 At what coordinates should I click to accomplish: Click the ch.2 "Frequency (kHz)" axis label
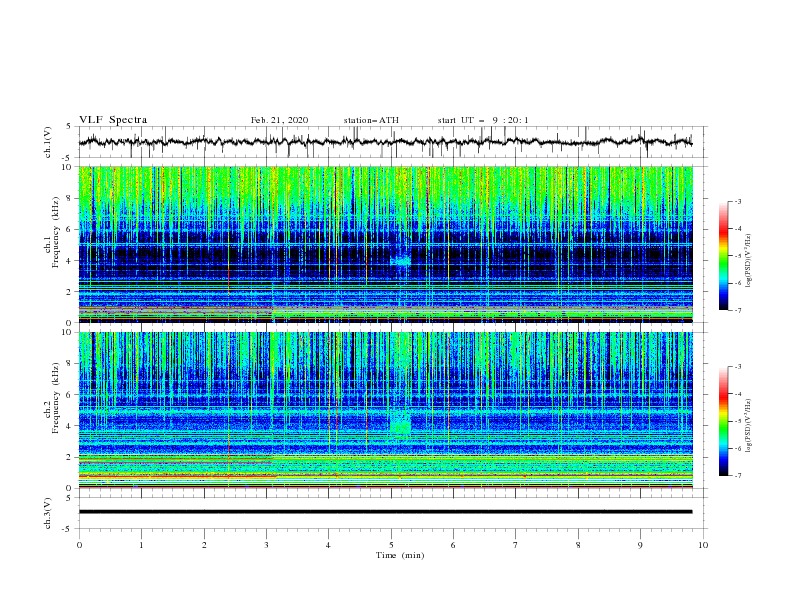56,398
